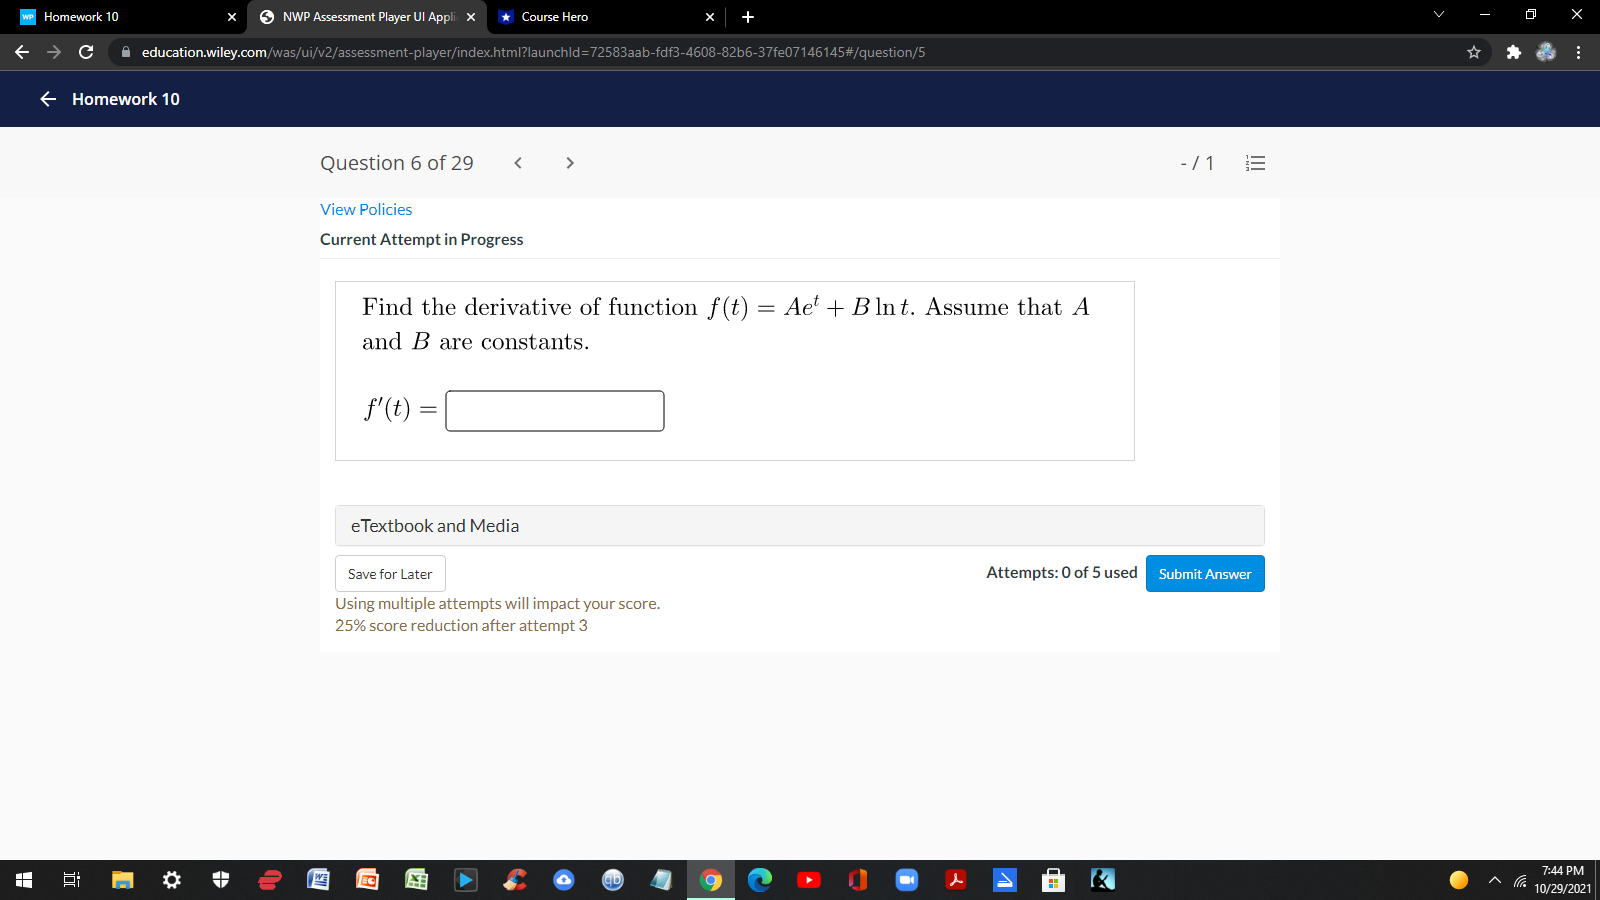Image resolution: width=1600 pixels, height=900 pixels.
Task: Open the Chrome extensions puzzle icon
Action: click(x=1513, y=52)
